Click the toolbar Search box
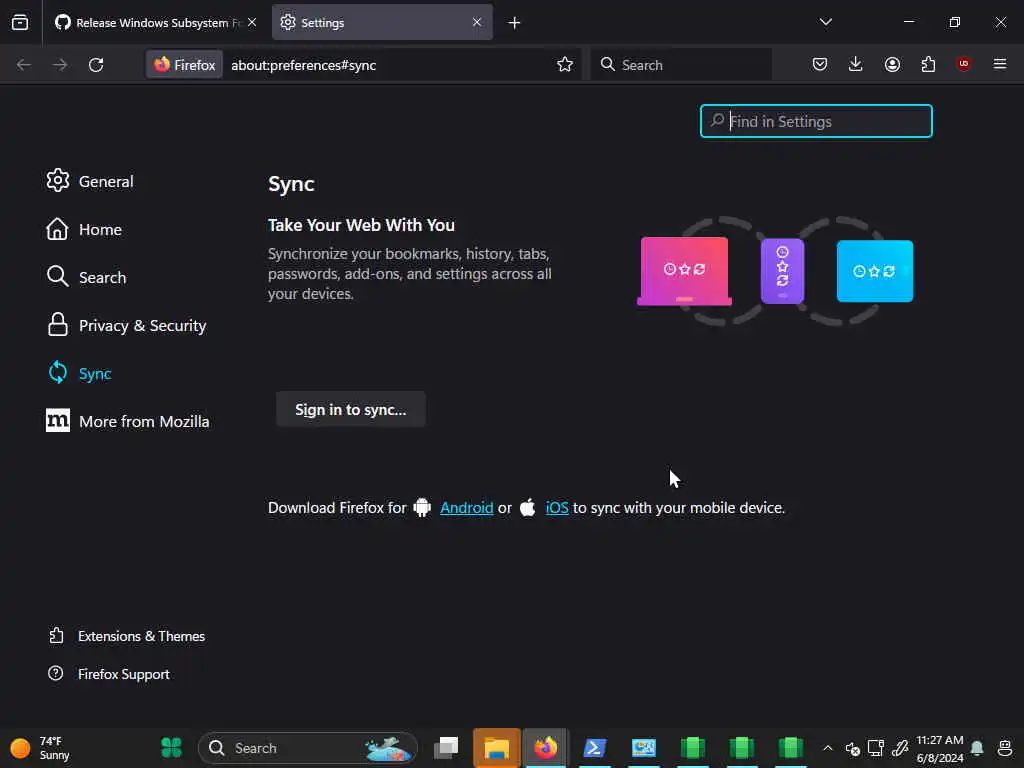Viewport: 1024px width, 768px height. pyautogui.click(x=681, y=65)
